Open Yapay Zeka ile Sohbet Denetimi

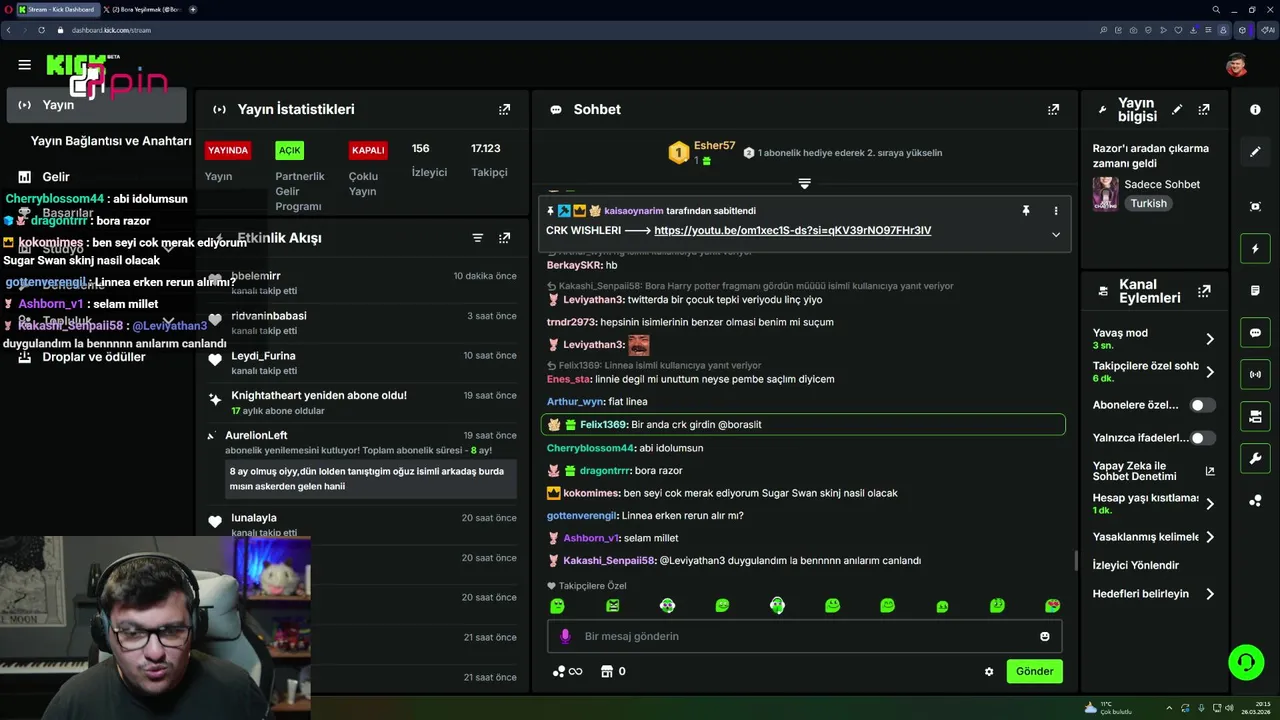1153,471
